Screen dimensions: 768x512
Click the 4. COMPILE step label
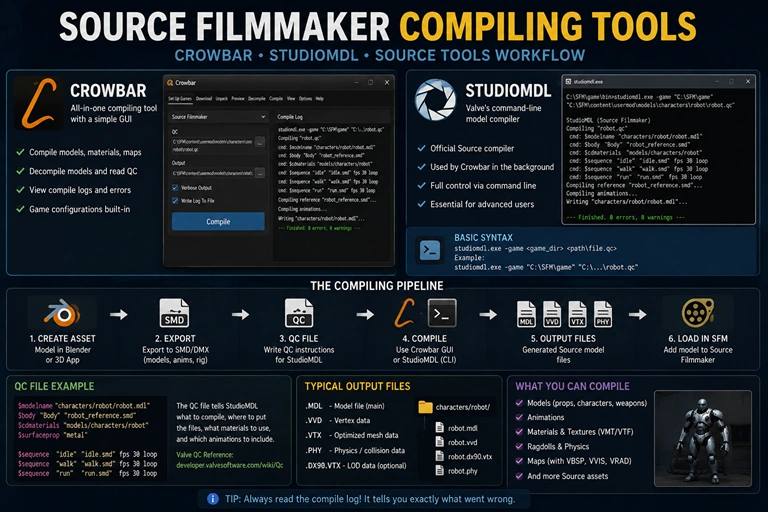pyautogui.click(x=424, y=339)
